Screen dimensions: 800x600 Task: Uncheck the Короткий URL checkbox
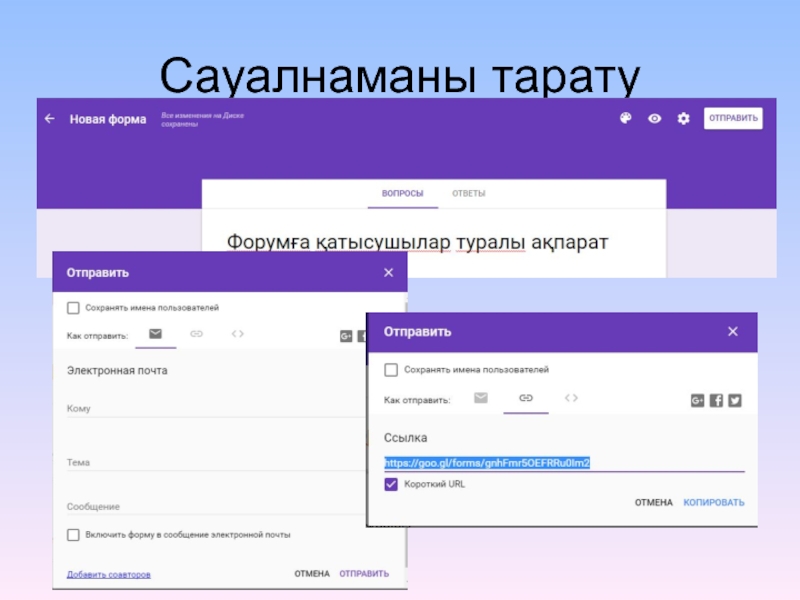391,484
